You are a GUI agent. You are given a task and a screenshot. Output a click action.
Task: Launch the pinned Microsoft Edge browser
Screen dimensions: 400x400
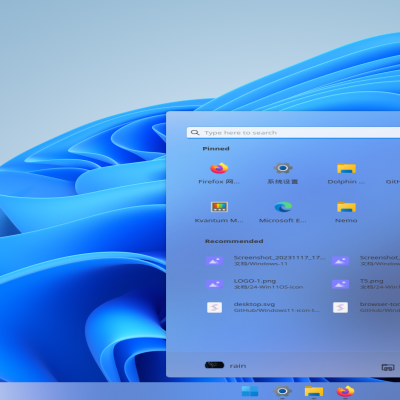pyautogui.click(x=283, y=212)
